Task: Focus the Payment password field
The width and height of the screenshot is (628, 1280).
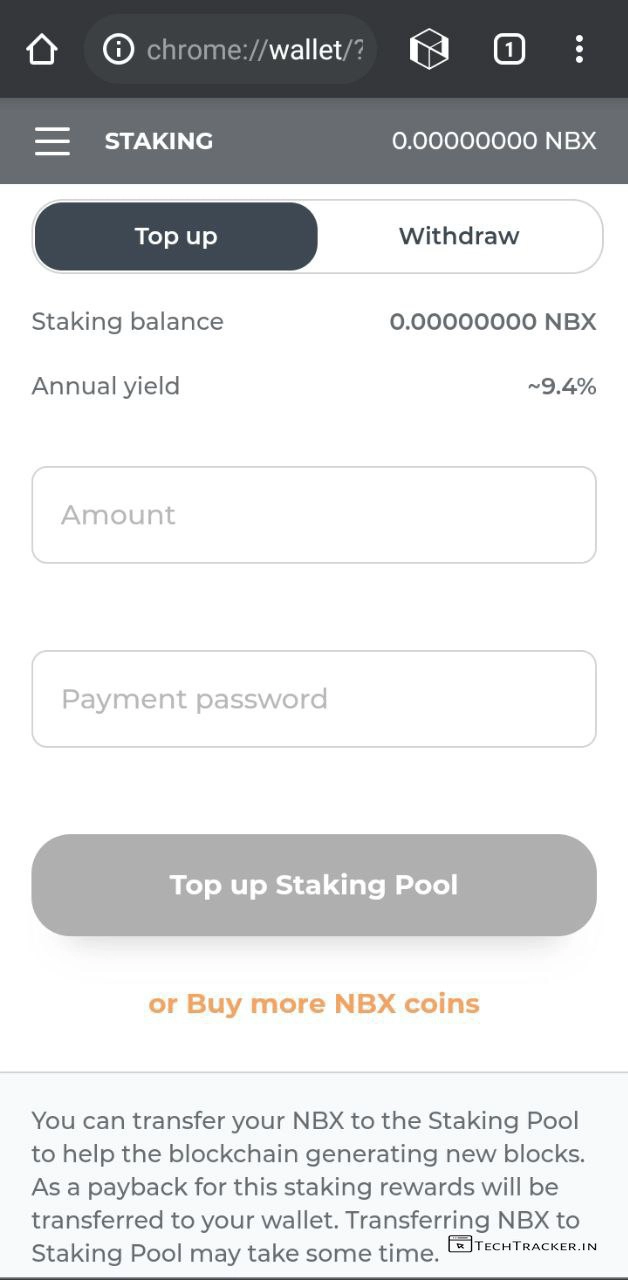Action: pyautogui.click(x=314, y=699)
